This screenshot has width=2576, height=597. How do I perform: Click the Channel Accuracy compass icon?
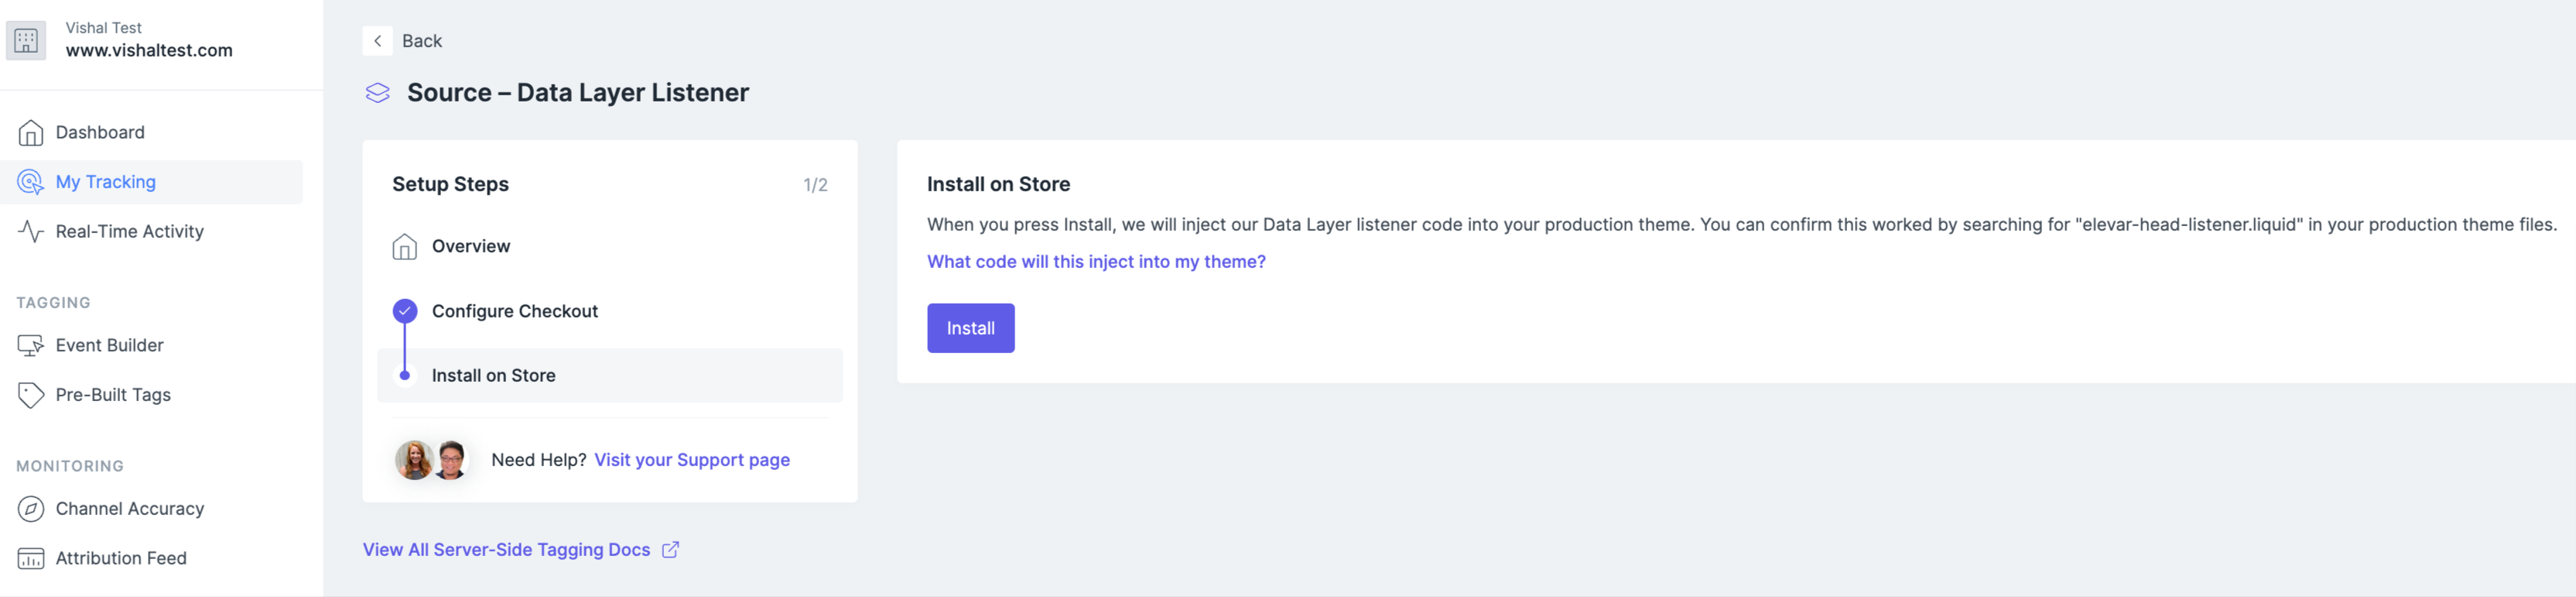(x=31, y=509)
